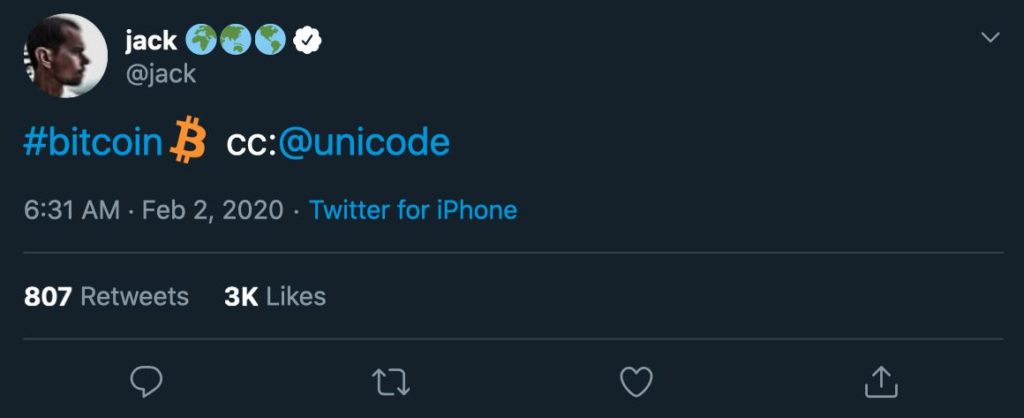This screenshot has height=418, width=1024.
Task: Click the orange Bitcoin symbol emoji
Action: click(187, 141)
